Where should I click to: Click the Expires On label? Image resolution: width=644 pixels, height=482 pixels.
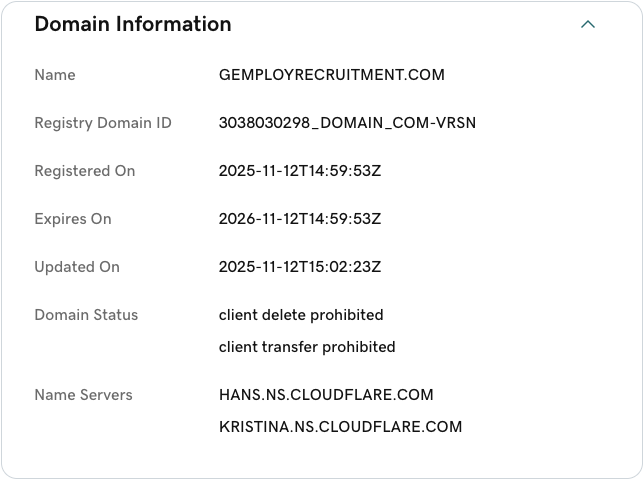coord(73,219)
